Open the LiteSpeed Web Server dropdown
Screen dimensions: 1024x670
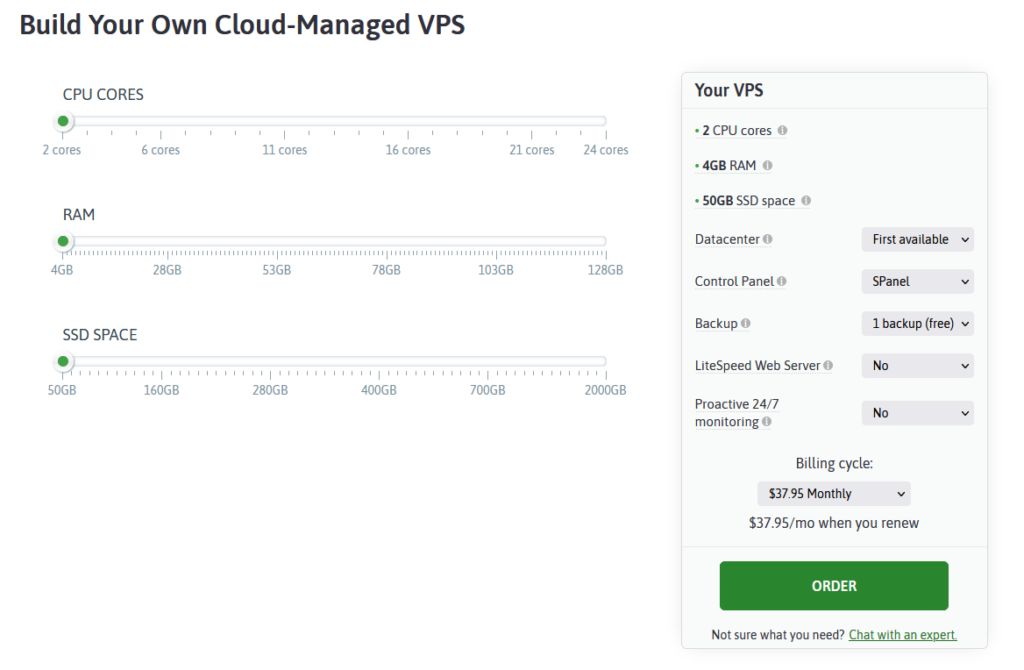[x=917, y=365]
